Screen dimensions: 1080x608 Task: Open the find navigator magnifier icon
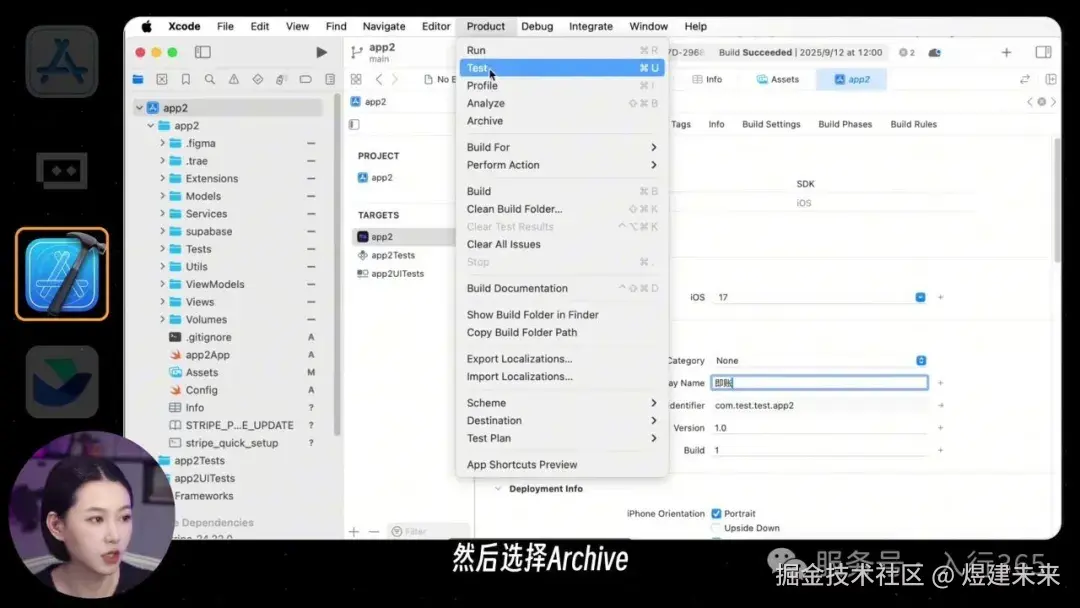[209, 79]
